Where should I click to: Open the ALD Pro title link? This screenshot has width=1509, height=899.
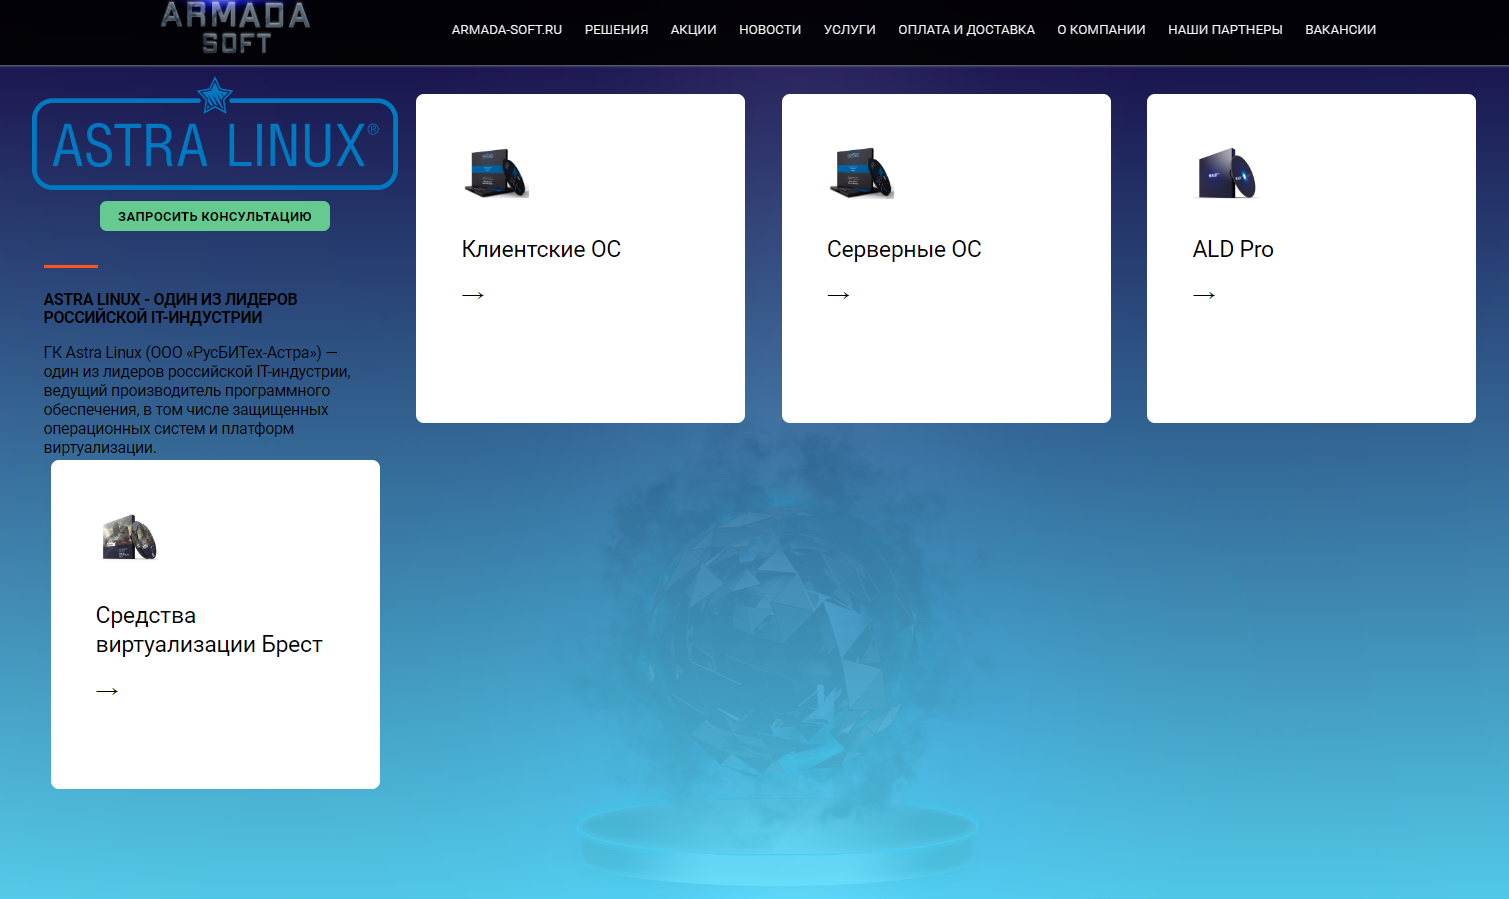tap(1233, 249)
